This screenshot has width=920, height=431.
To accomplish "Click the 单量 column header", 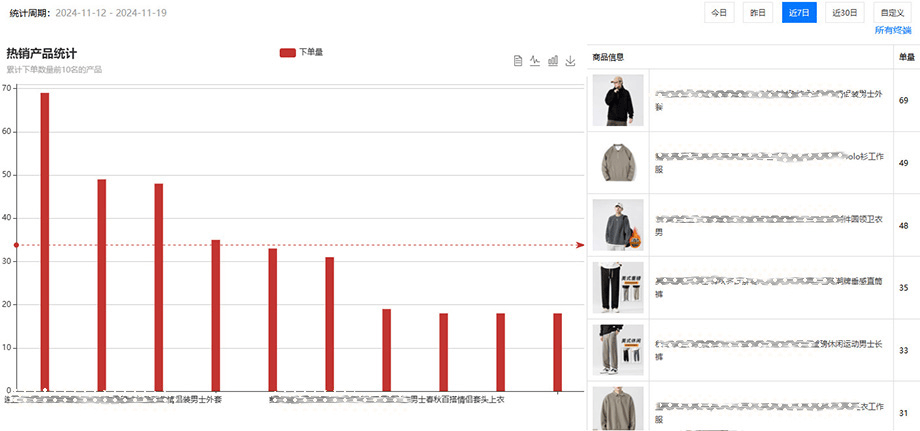I will (x=907, y=57).
